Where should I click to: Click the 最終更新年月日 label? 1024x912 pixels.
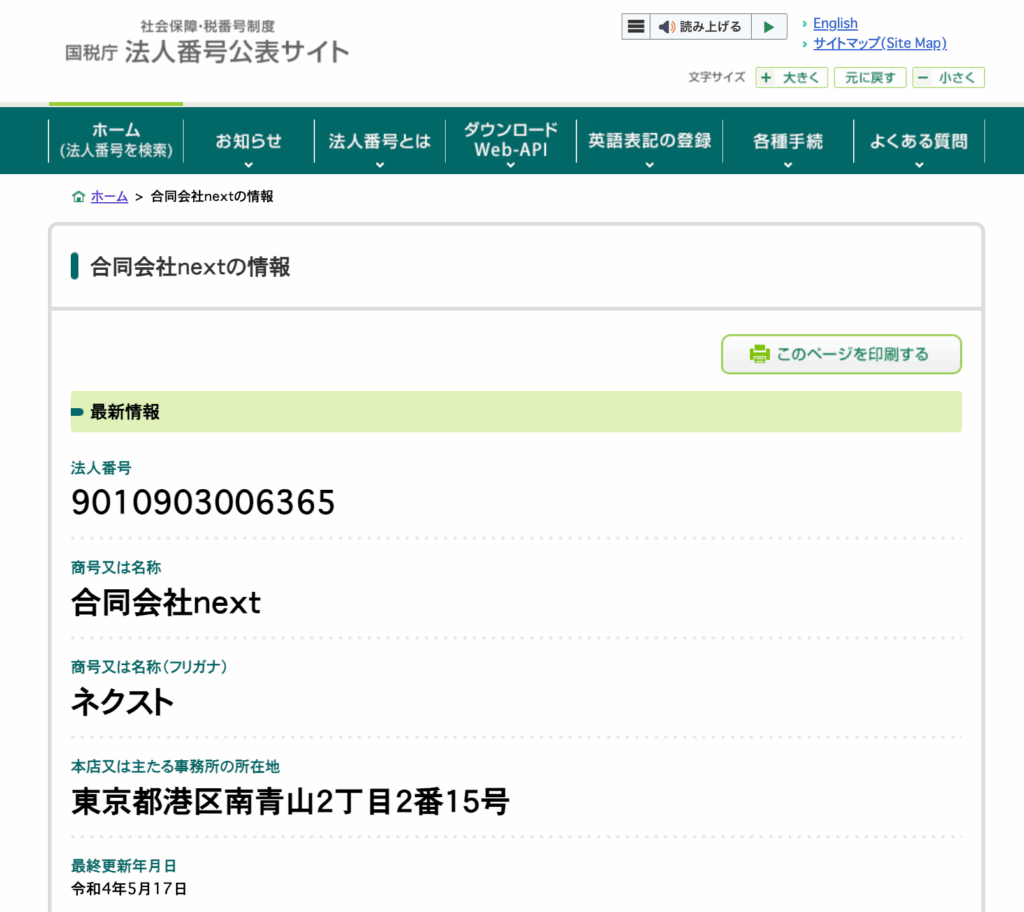123,866
